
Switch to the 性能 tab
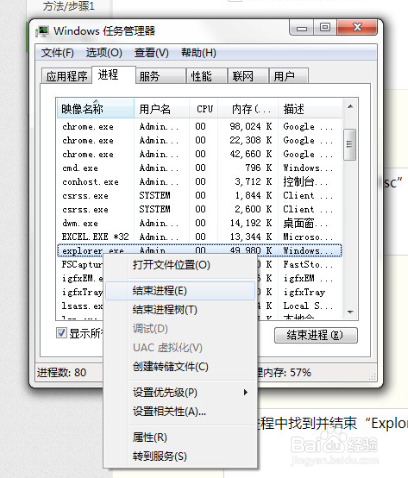coord(207,76)
